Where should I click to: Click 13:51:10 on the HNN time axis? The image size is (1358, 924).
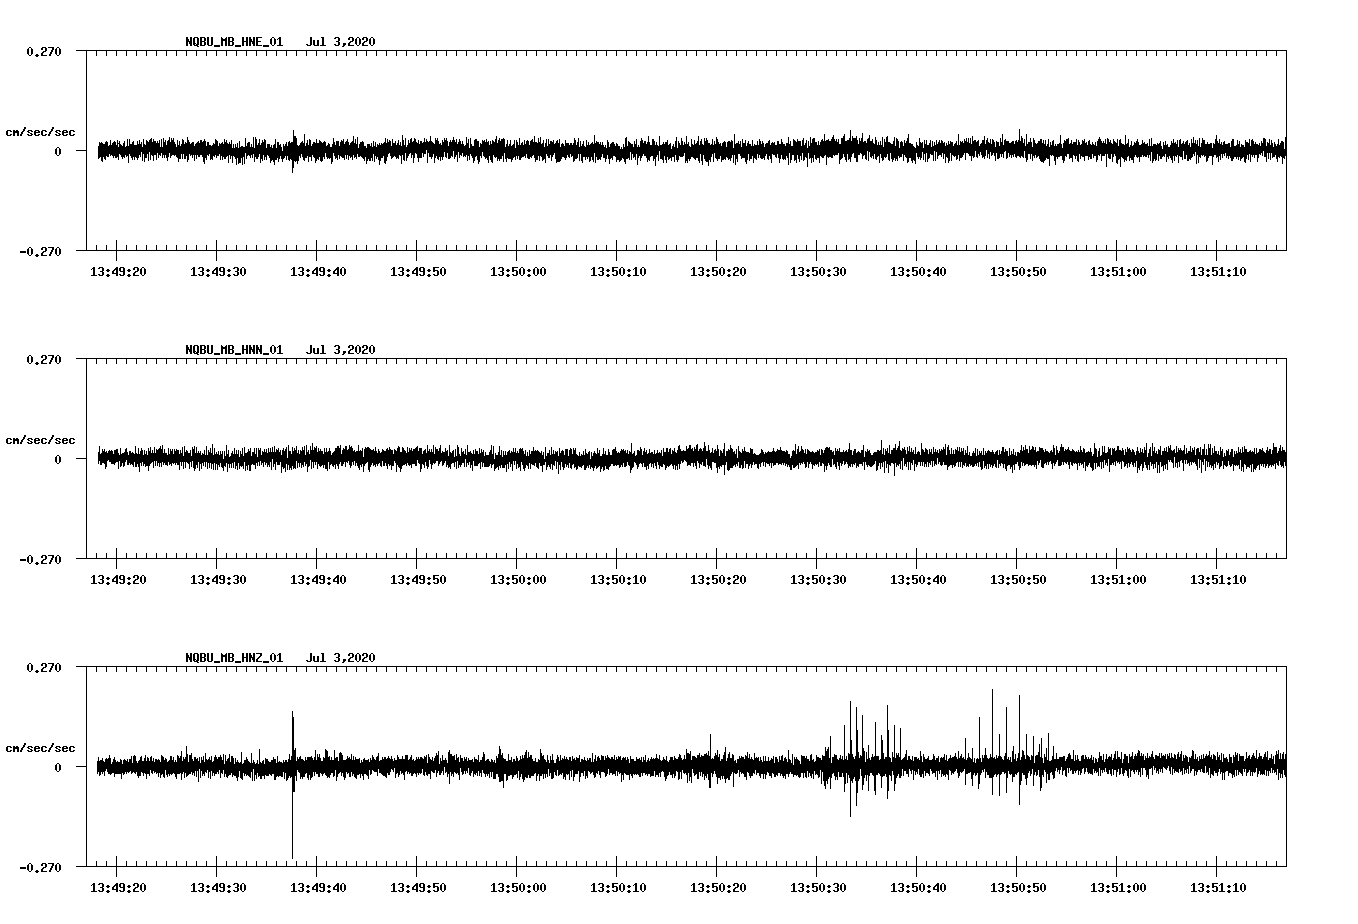tap(1218, 580)
